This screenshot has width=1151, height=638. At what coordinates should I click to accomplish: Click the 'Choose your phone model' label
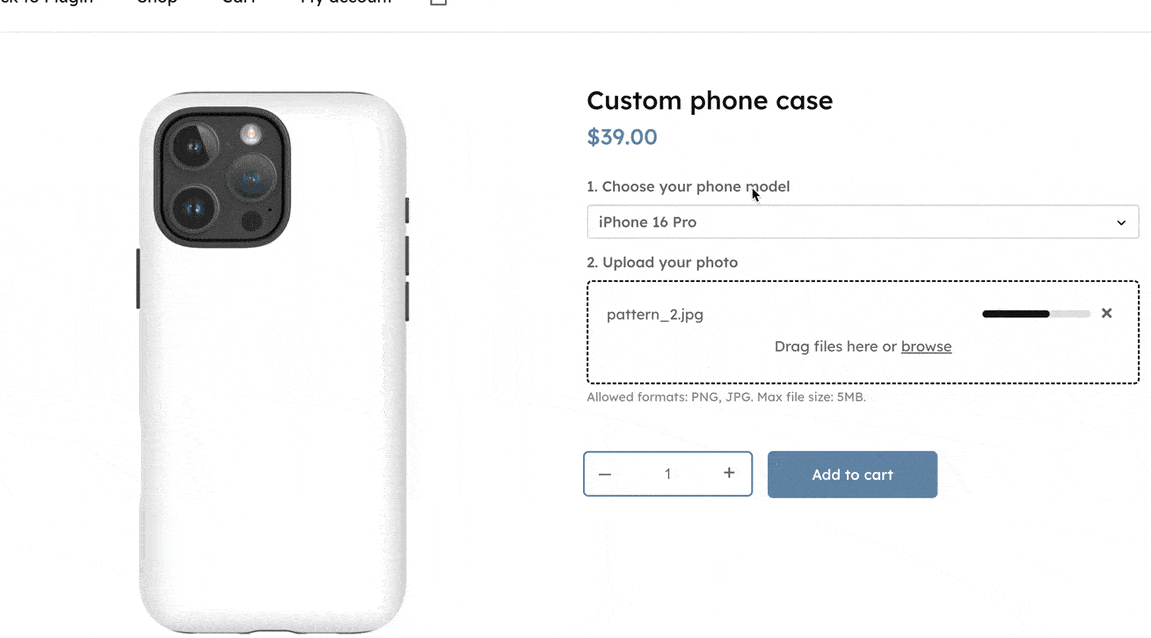(x=688, y=187)
